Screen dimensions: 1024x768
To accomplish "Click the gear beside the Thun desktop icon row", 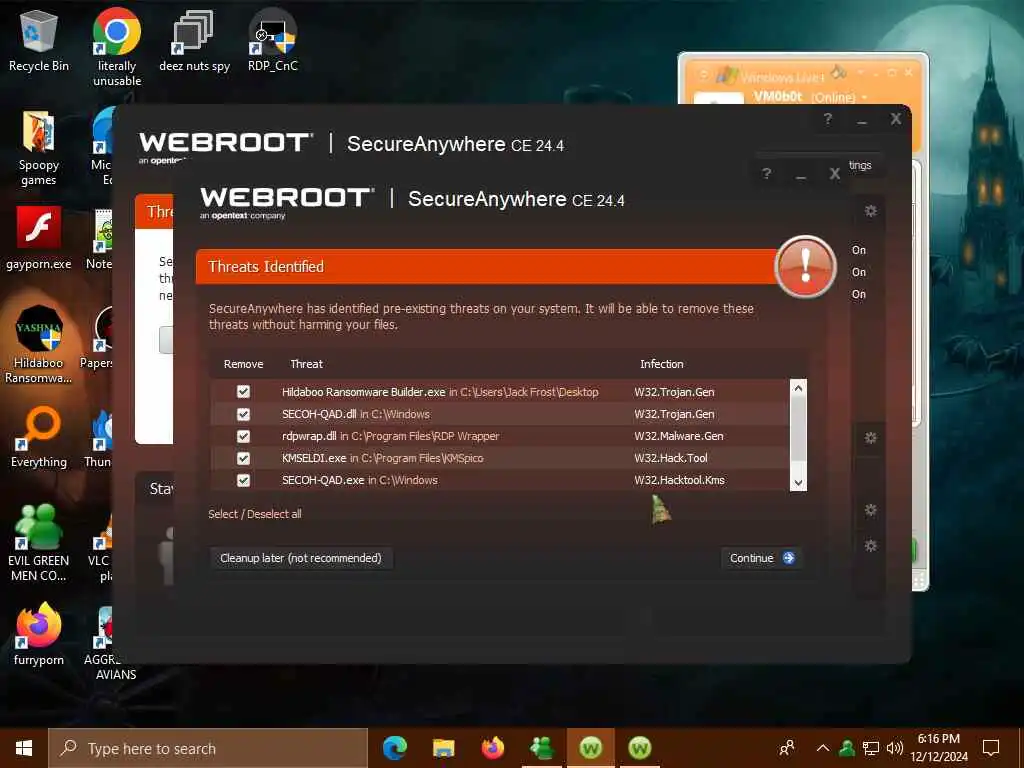I will point(871,438).
